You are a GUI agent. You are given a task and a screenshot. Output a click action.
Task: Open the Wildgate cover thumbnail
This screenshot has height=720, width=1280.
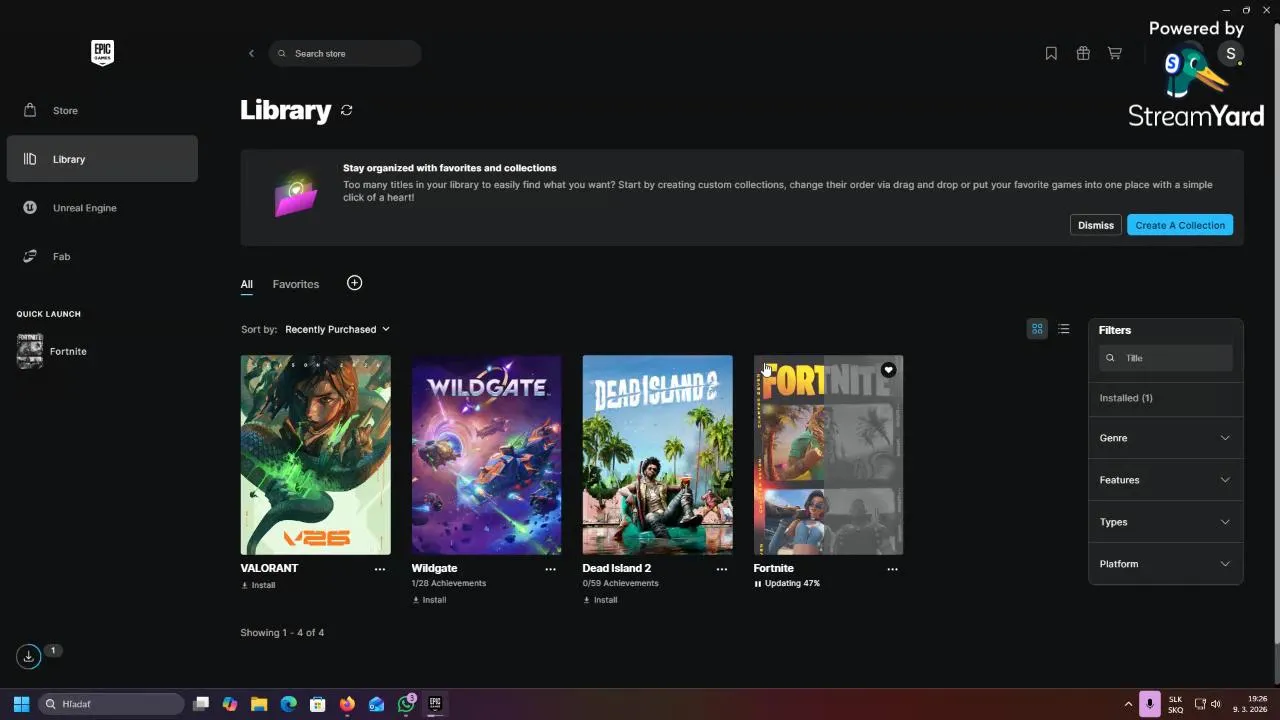(486, 455)
